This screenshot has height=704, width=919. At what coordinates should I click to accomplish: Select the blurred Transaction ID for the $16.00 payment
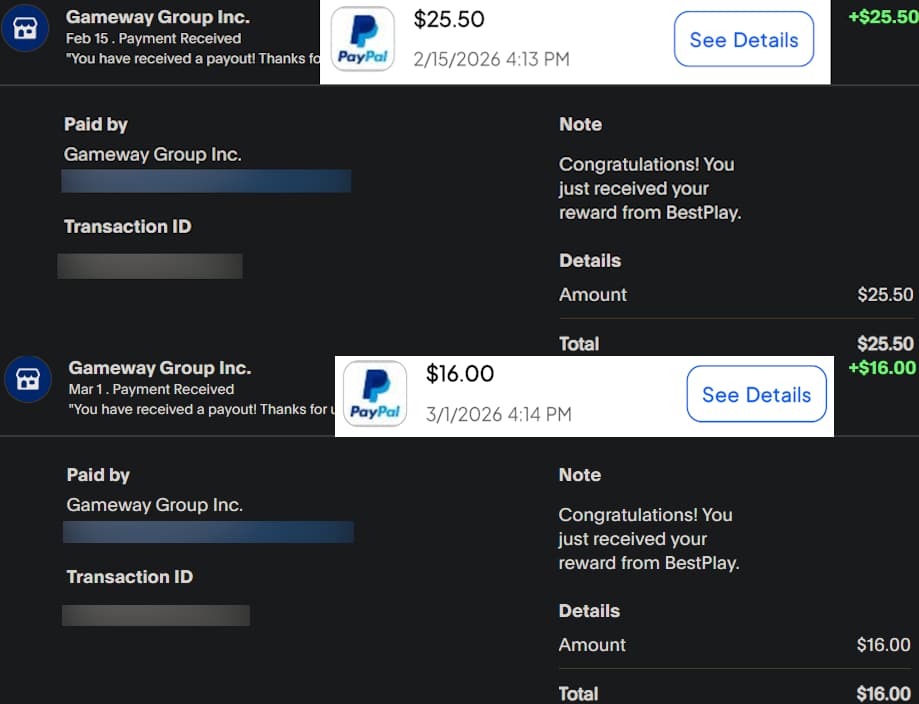pos(156,615)
